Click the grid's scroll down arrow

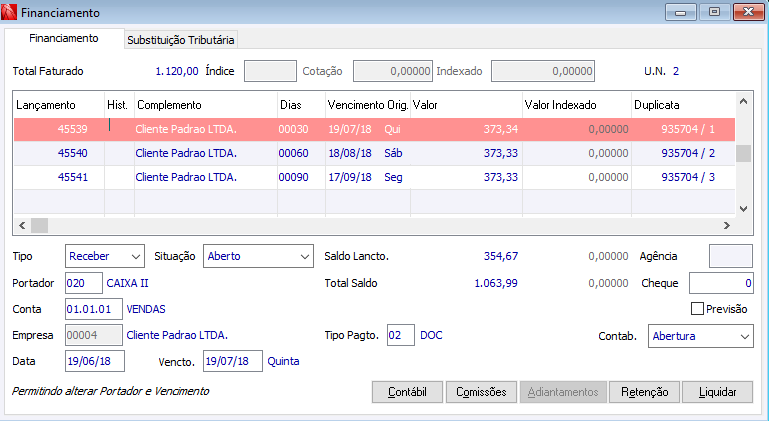[743, 209]
